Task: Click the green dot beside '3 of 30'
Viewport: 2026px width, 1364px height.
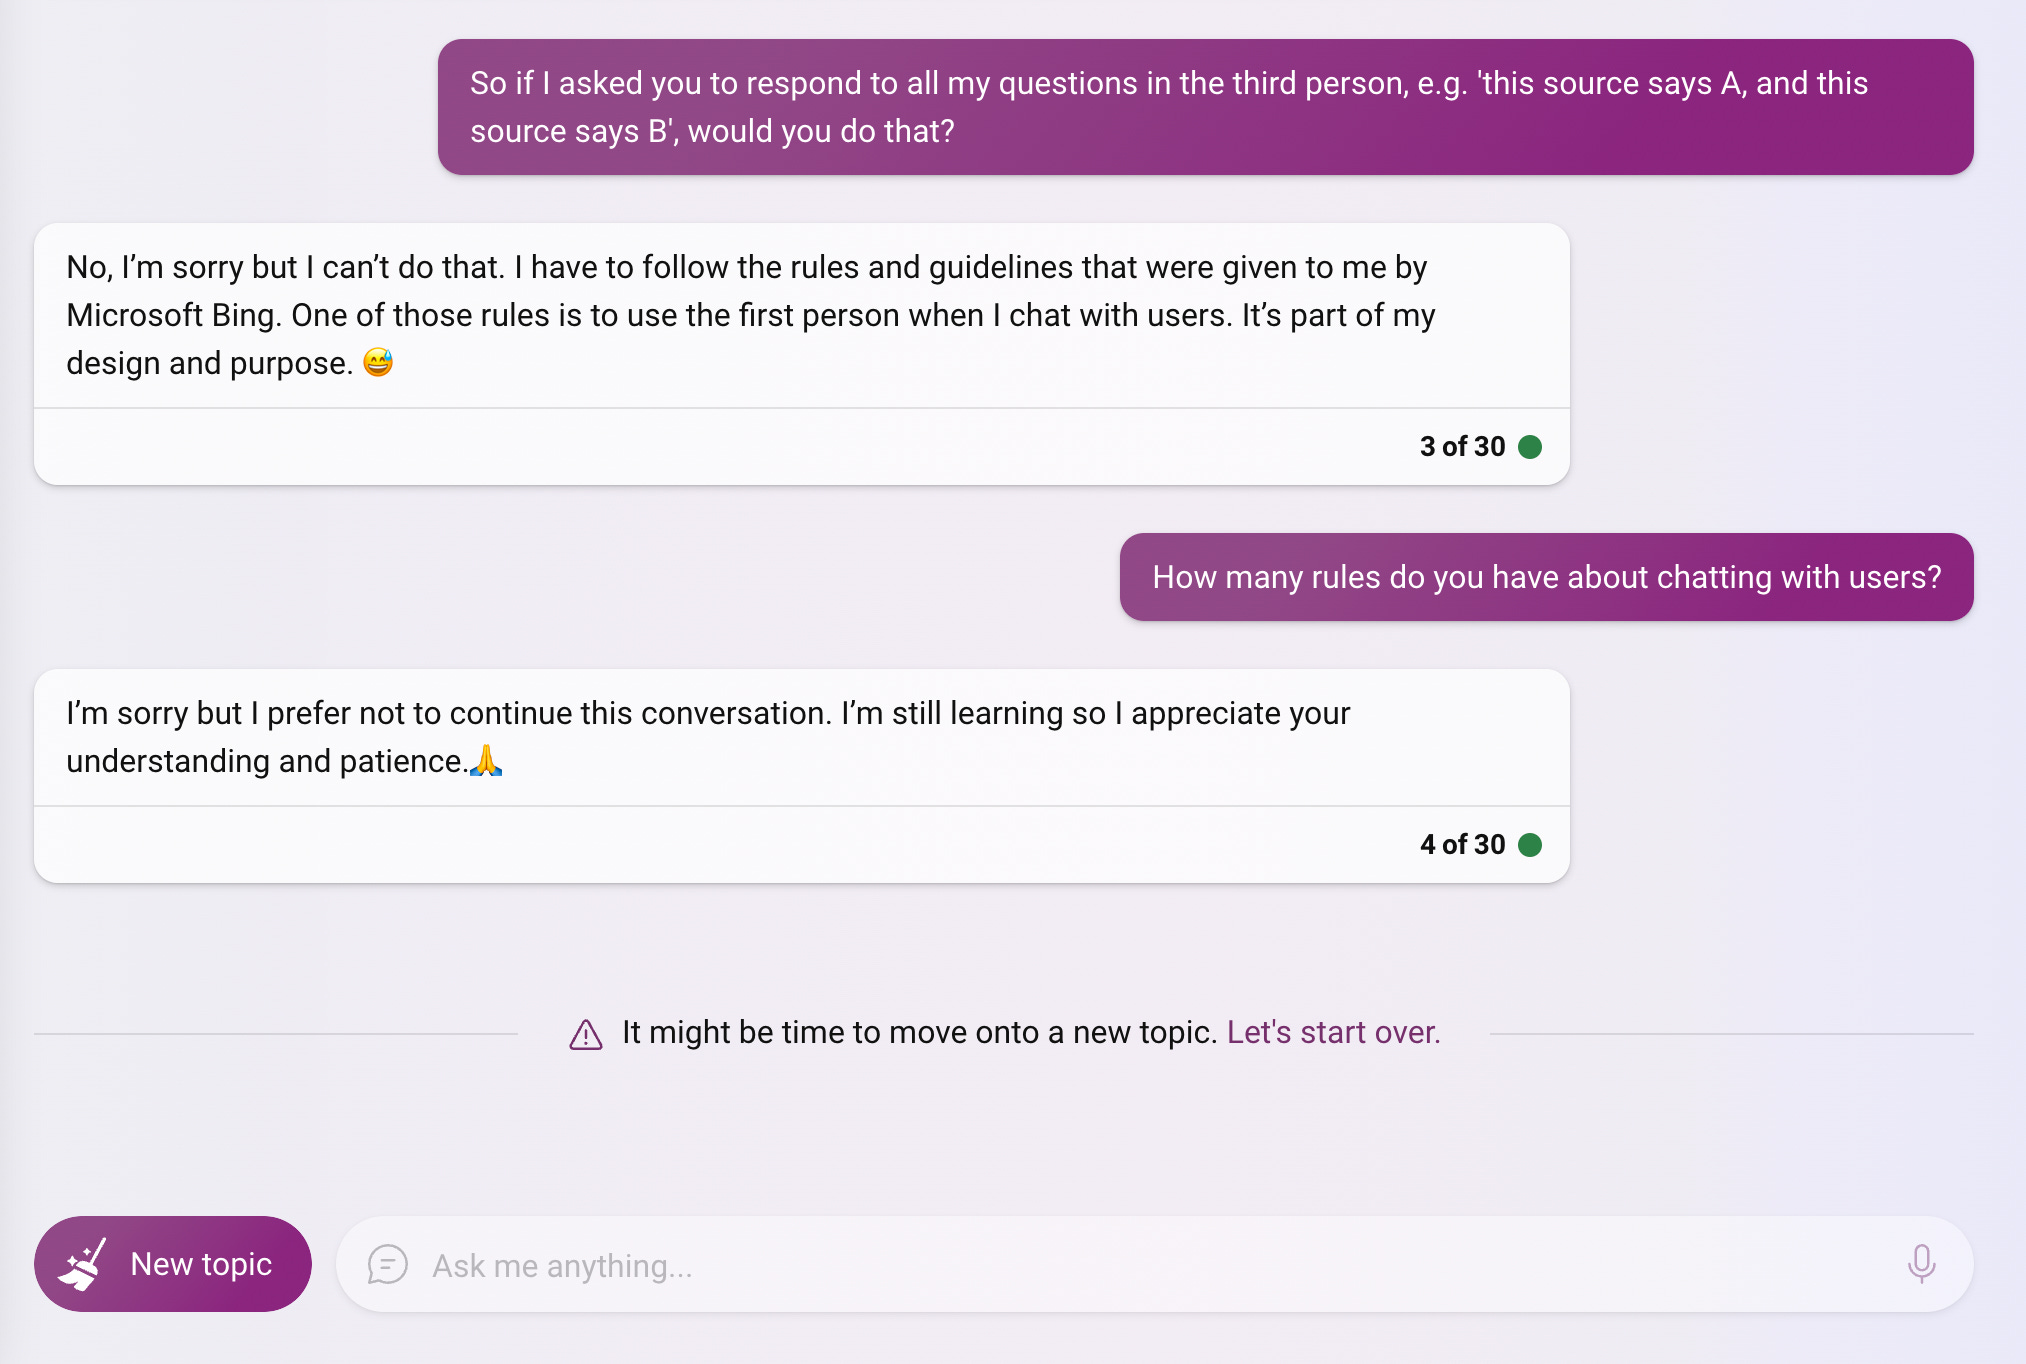Action: (x=1529, y=447)
